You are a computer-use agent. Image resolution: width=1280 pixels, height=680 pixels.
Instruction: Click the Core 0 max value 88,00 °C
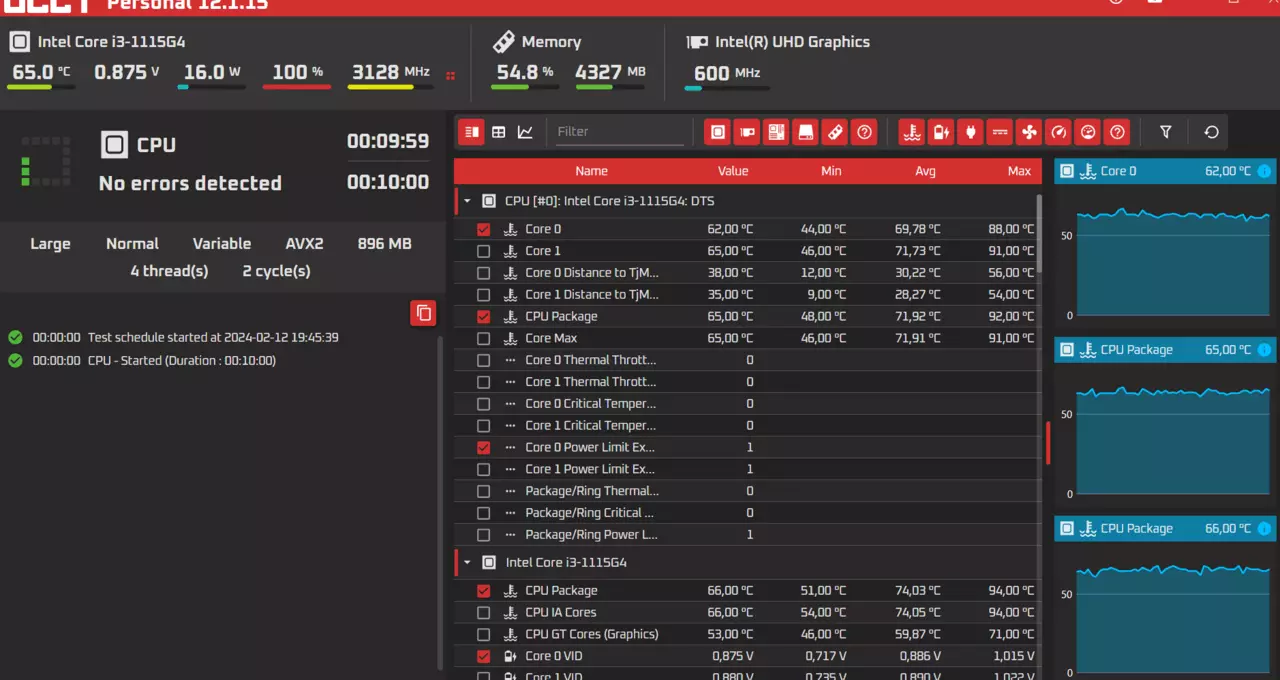point(1010,229)
